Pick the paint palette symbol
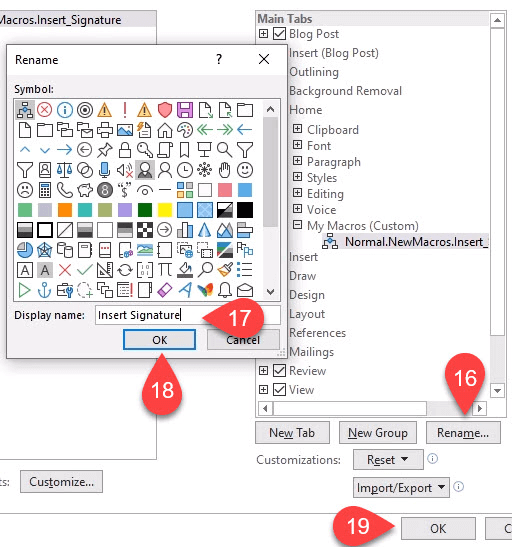Screen dimensions: 512x547 (x=185, y=130)
